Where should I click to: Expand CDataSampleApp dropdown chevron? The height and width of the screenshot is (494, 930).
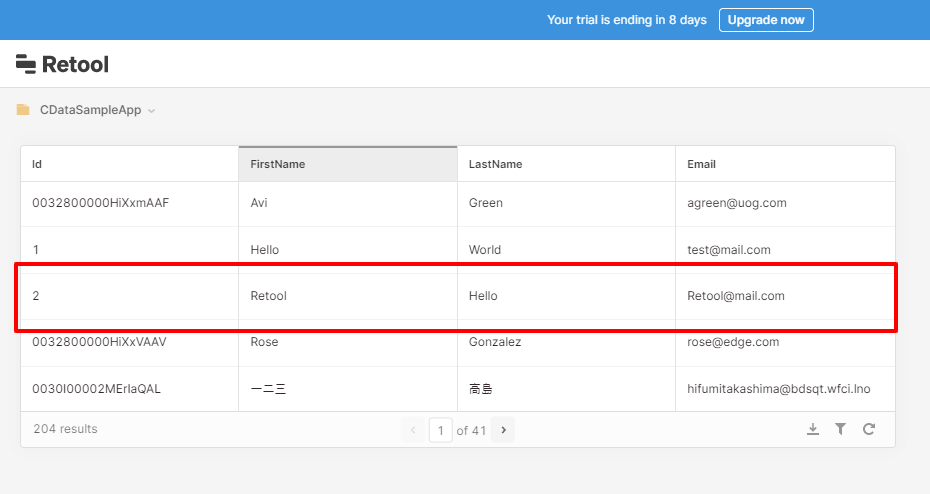coord(152,111)
